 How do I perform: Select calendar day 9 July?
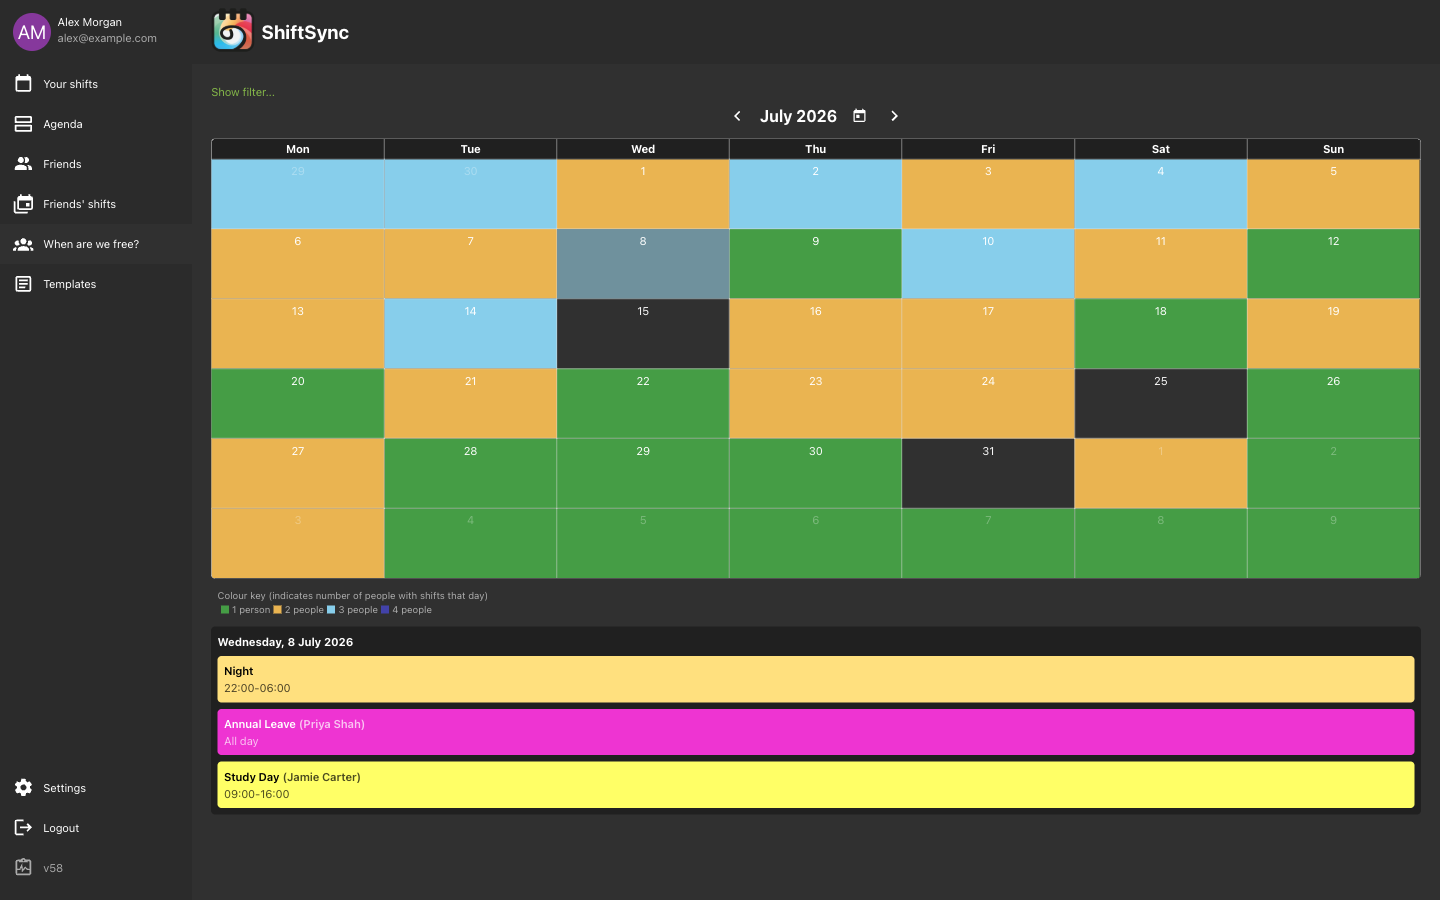[815, 264]
